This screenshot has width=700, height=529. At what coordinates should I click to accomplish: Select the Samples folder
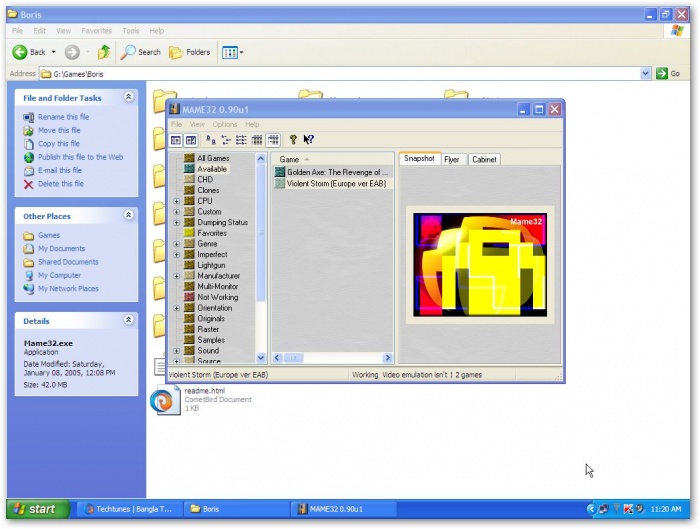point(211,340)
